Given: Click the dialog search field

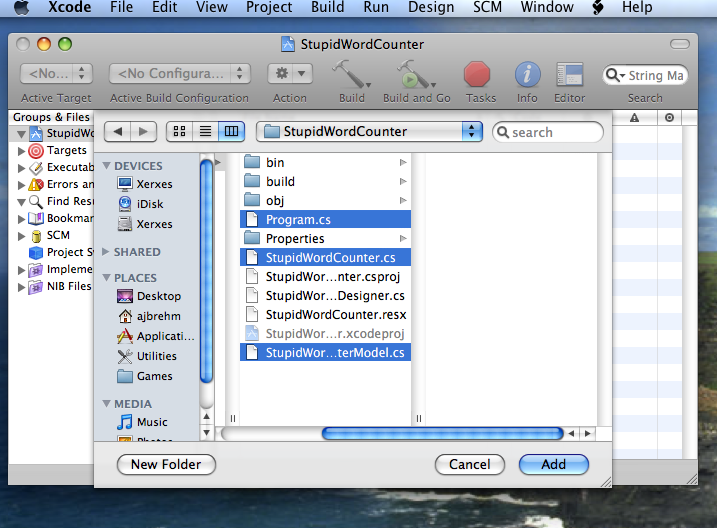Looking at the screenshot, I should pos(548,133).
